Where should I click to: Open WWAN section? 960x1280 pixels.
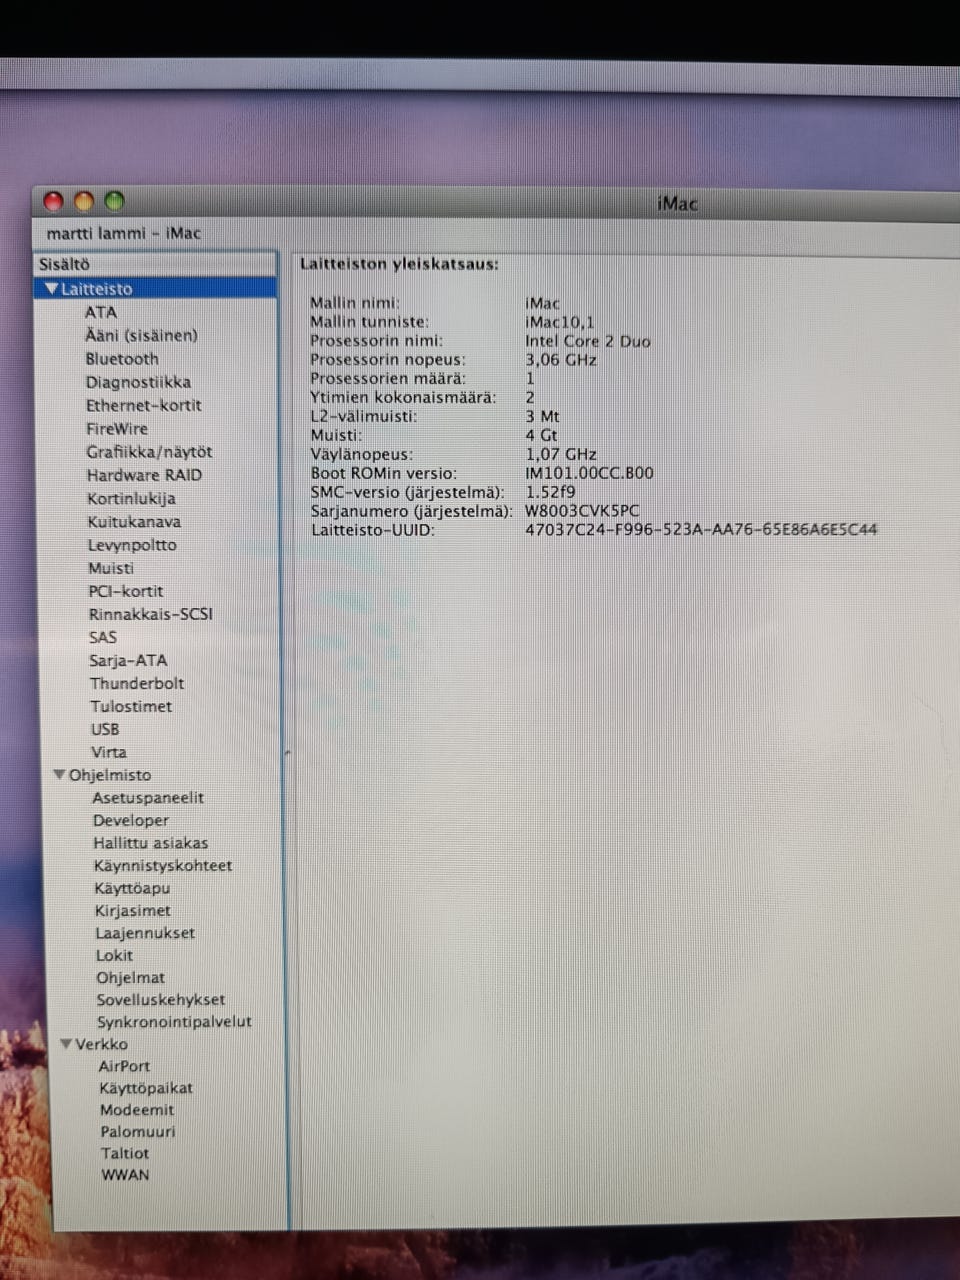click(125, 1175)
